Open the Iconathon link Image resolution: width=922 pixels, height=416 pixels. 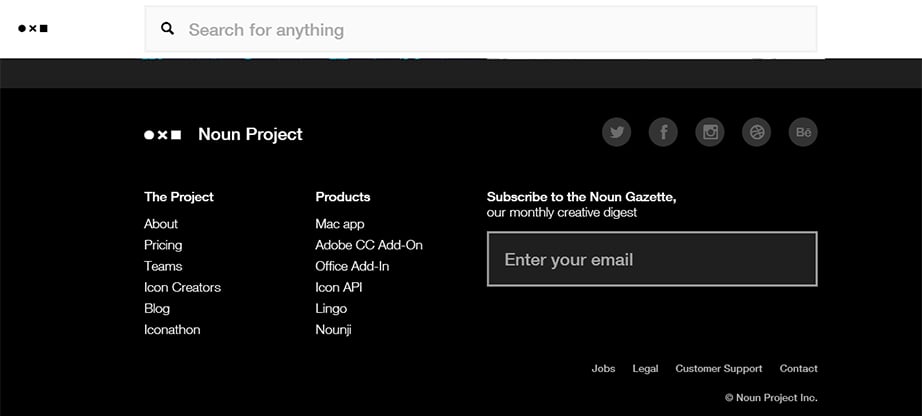click(172, 330)
